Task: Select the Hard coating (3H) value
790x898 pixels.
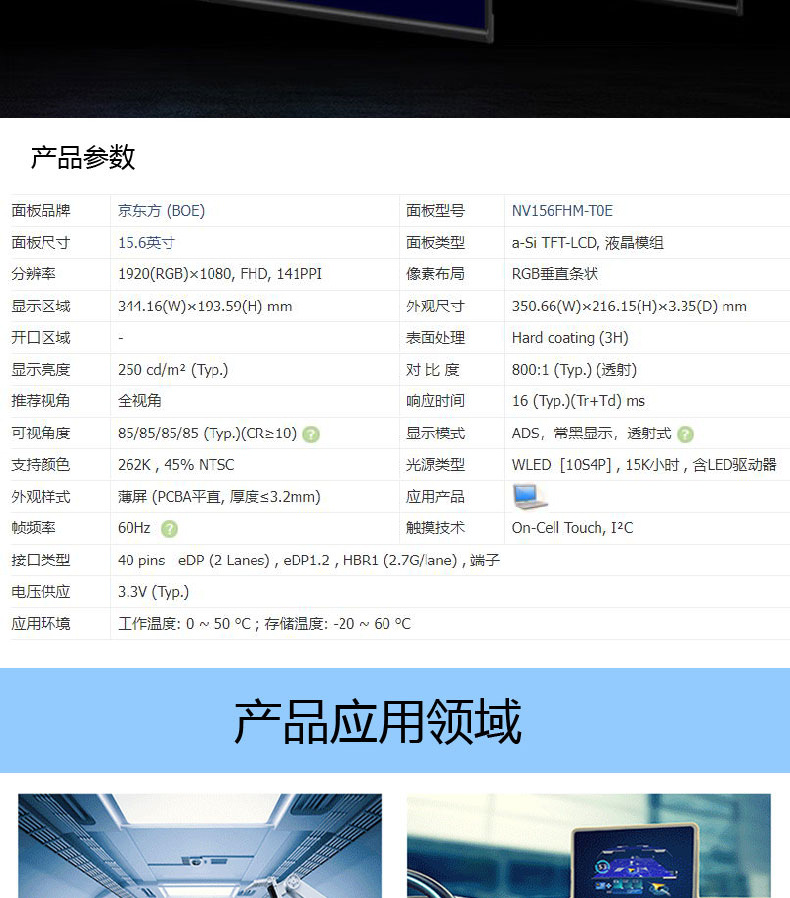Action: coord(570,338)
